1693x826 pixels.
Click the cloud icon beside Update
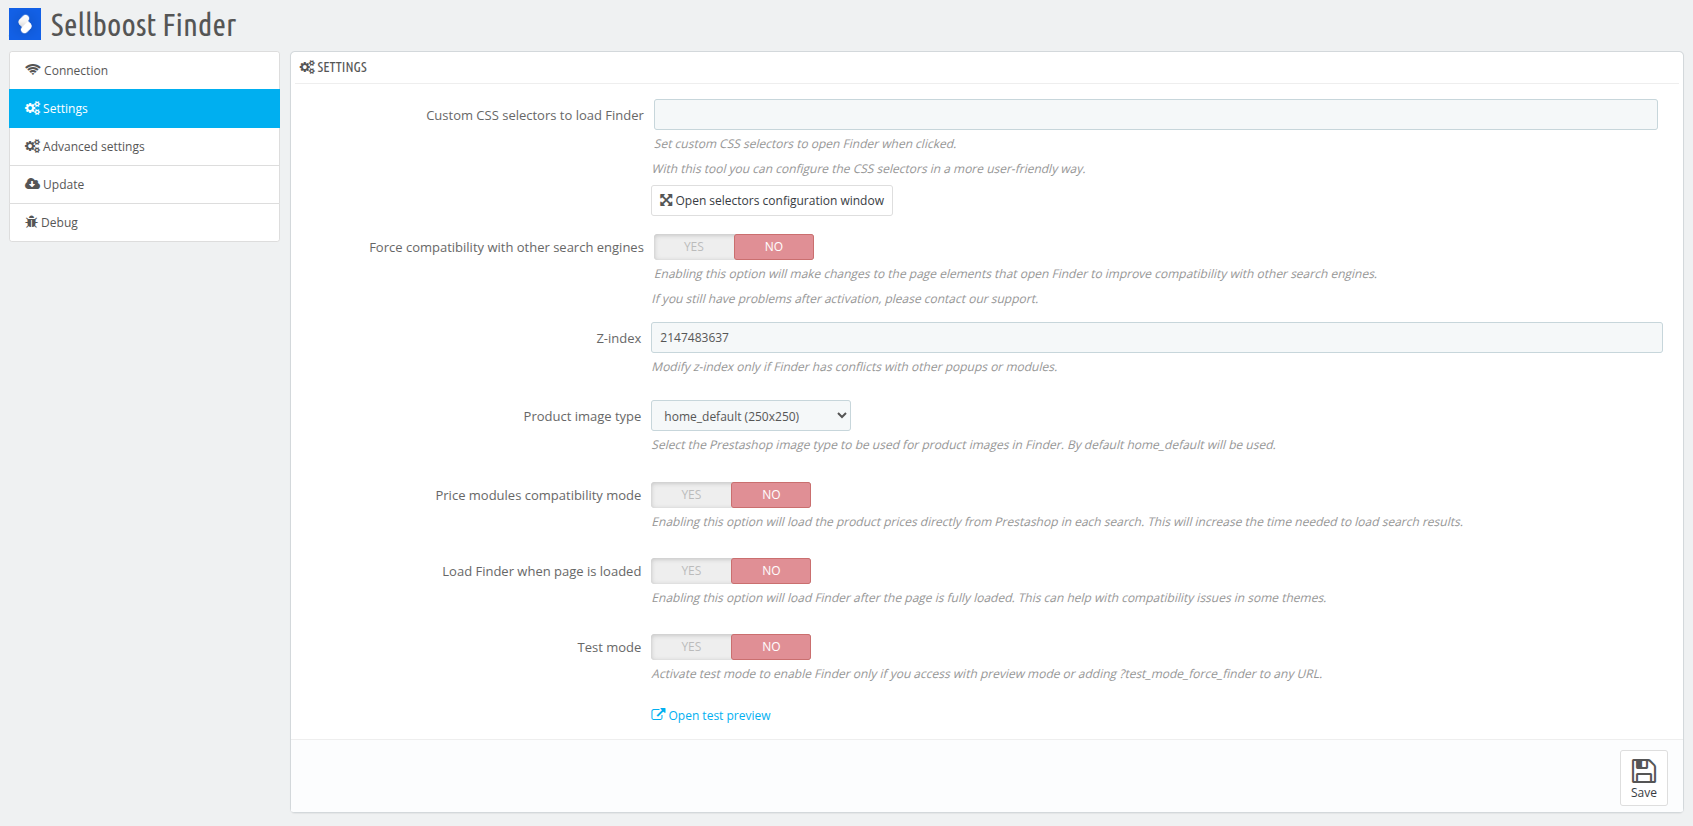click(33, 184)
